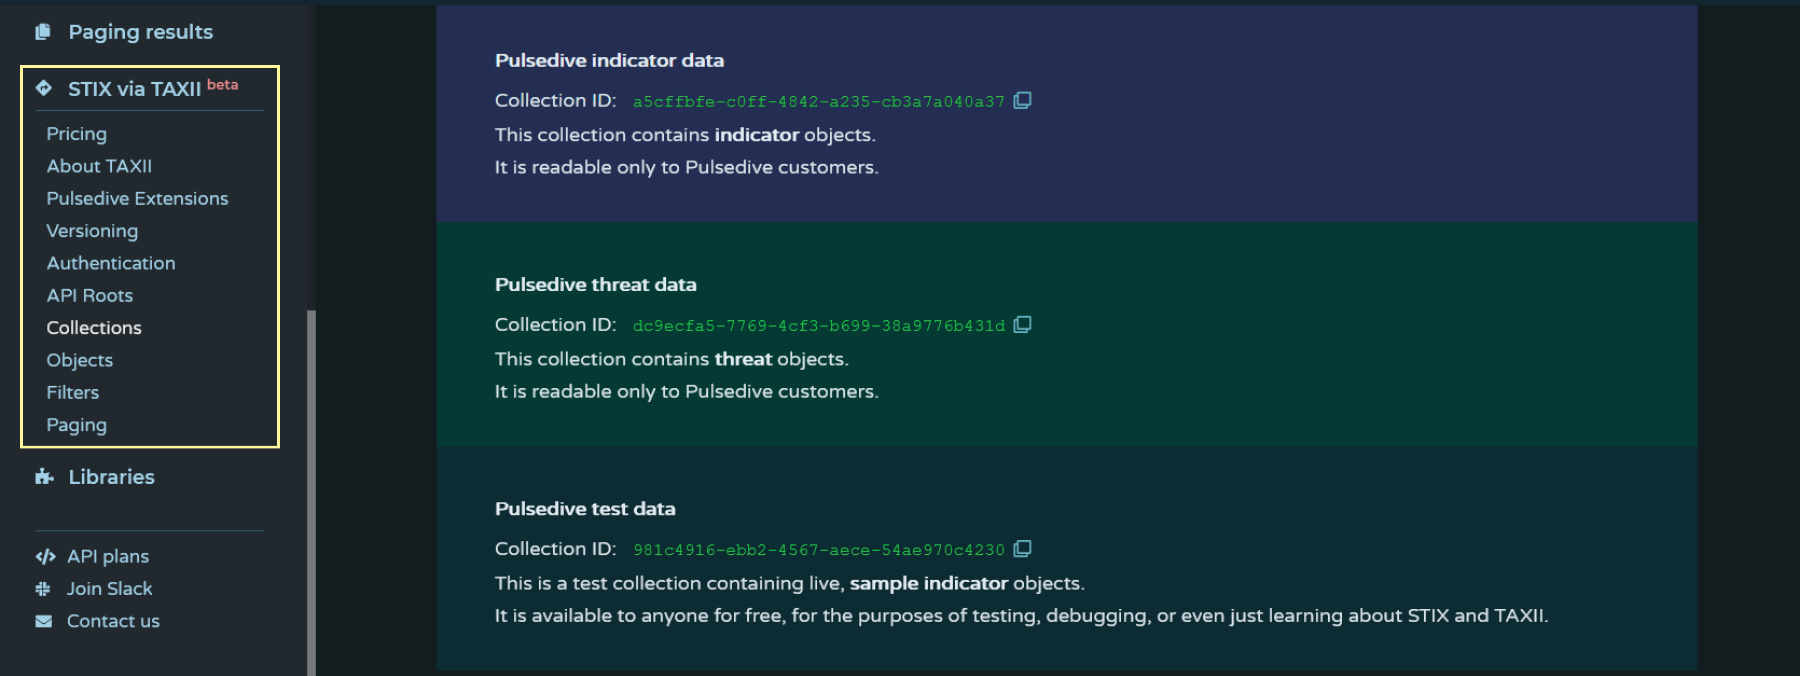The width and height of the screenshot is (1800, 676).
Task: Select the a5cffbfe-c0ff-4842-a235-cb3a7a040a37 collection ID
Action: [818, 101]
